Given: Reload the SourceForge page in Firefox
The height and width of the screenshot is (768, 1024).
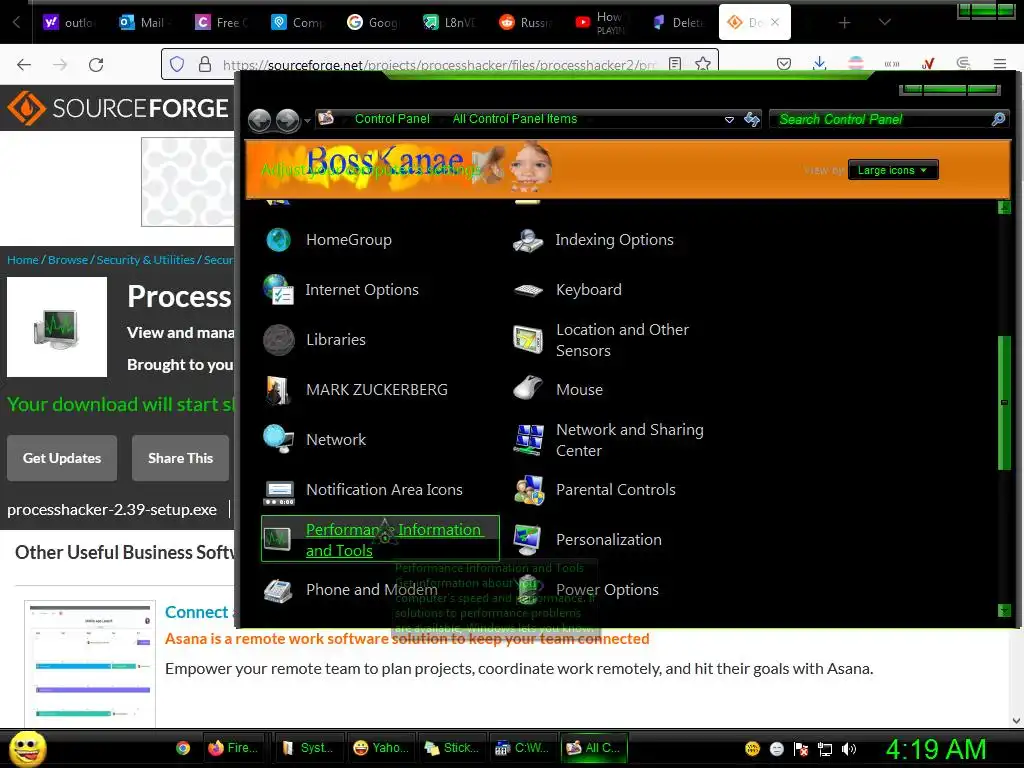Looking at the screenshot, I should 96,64.
